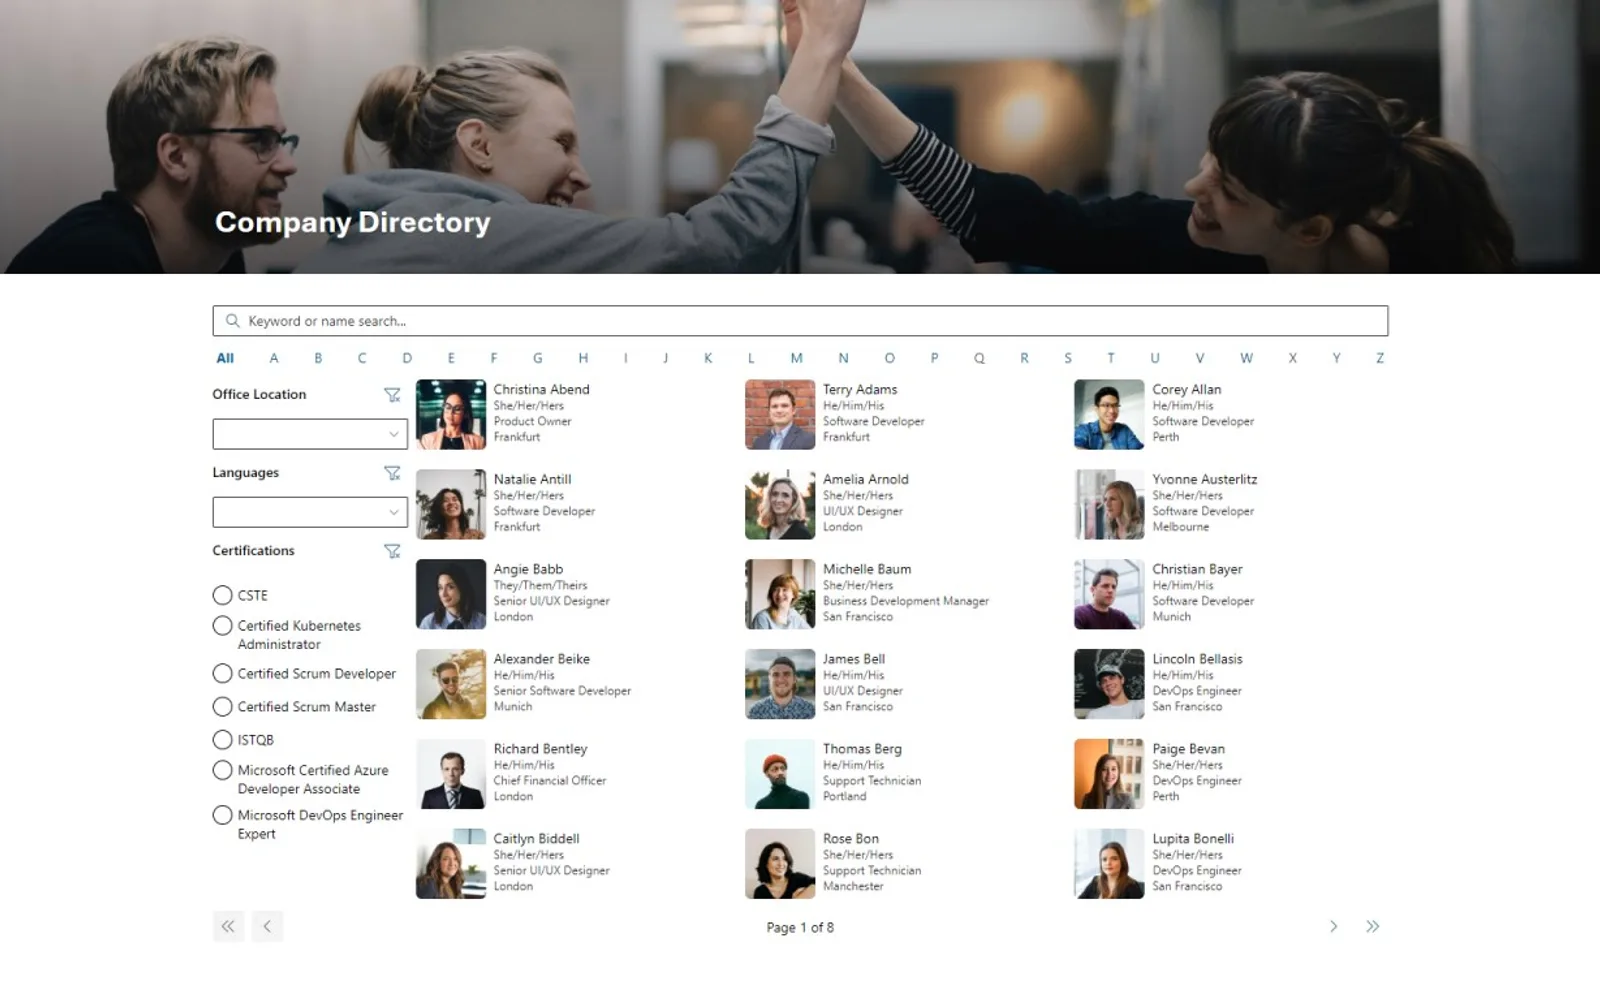Clear the Languages filter icon
This screenshot has width=1600, height=1000.
[x=392, y=473]
